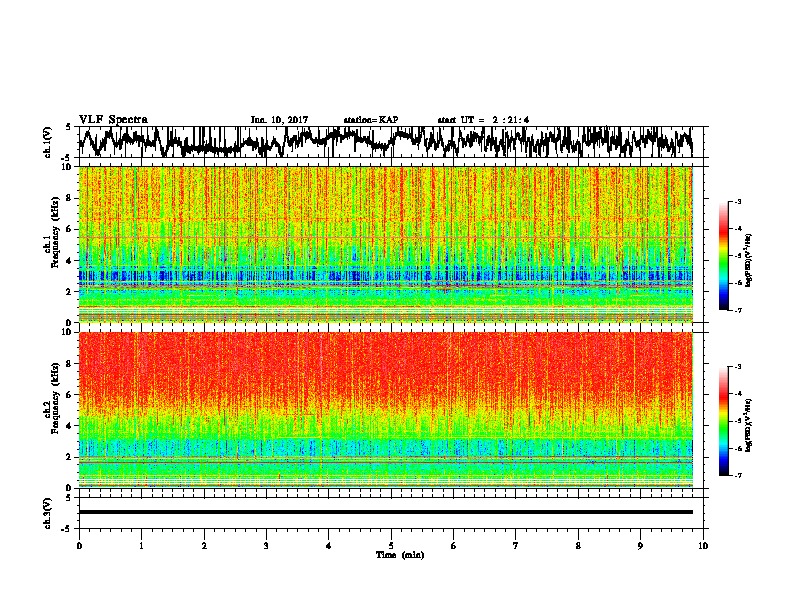This screenshot has width=792, height=612.
Task: Click the ch.1 spectrogram blue band near 3 kHz
Action: click(x=386, y=276)
